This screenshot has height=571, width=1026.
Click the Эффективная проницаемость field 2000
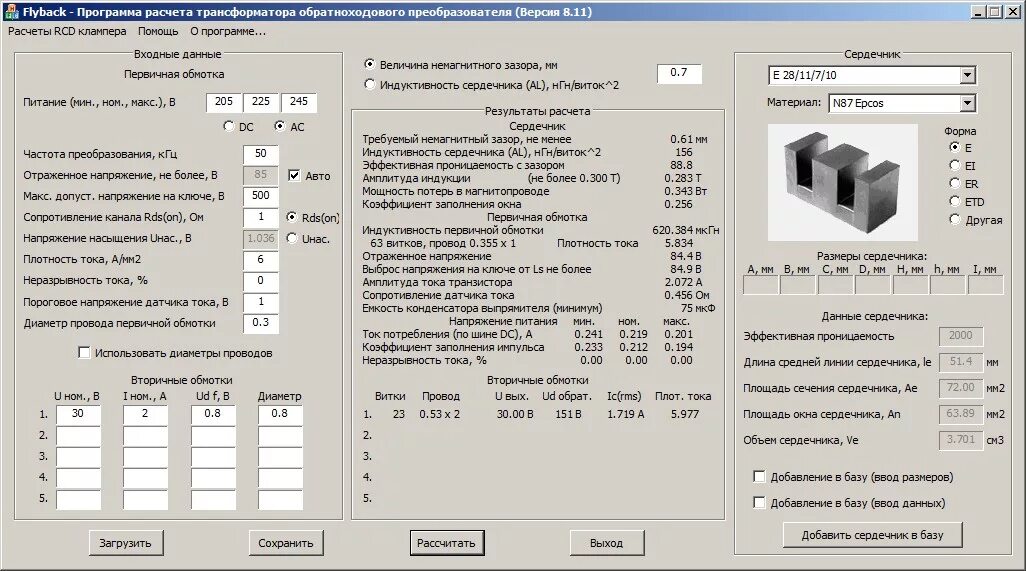click(x=961, y=336)
